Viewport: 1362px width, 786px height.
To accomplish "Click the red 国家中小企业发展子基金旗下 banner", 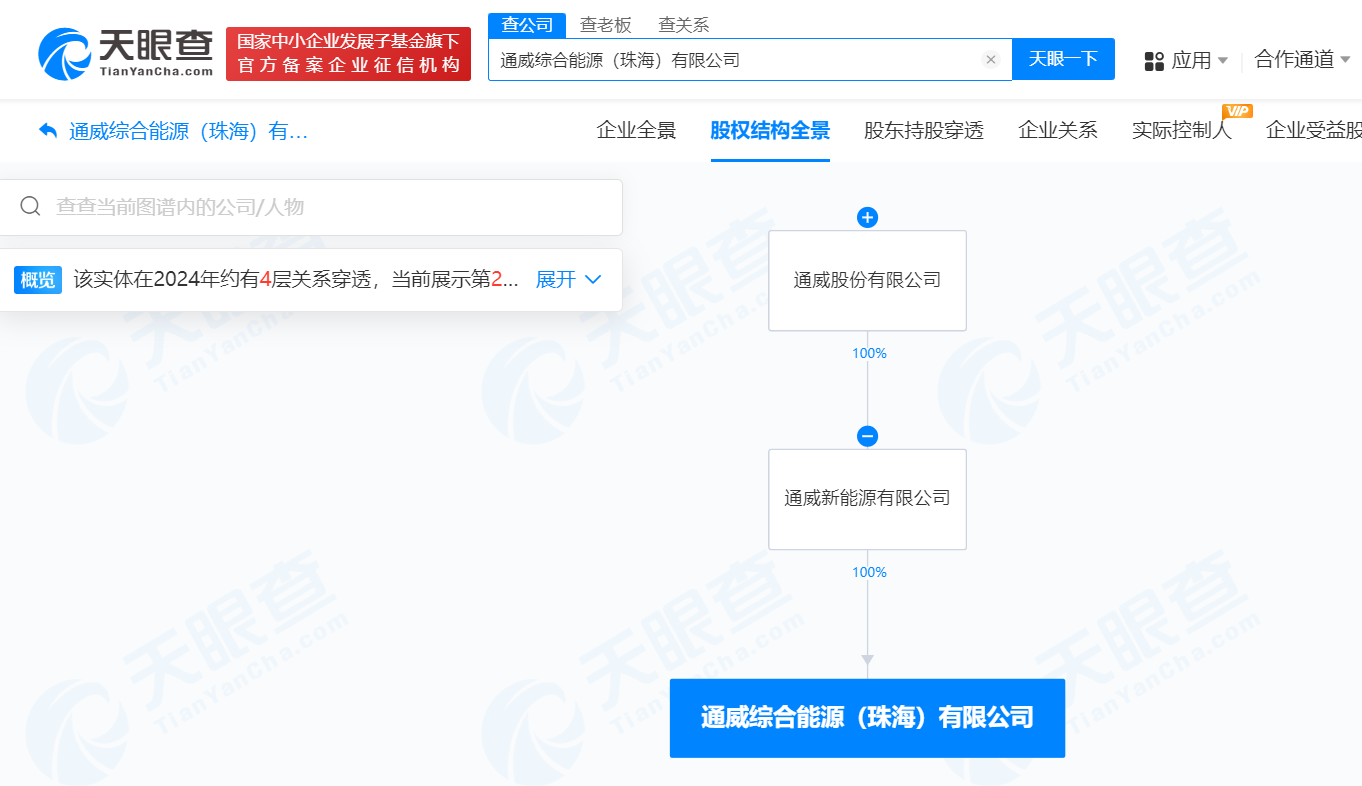I will 348,54.
